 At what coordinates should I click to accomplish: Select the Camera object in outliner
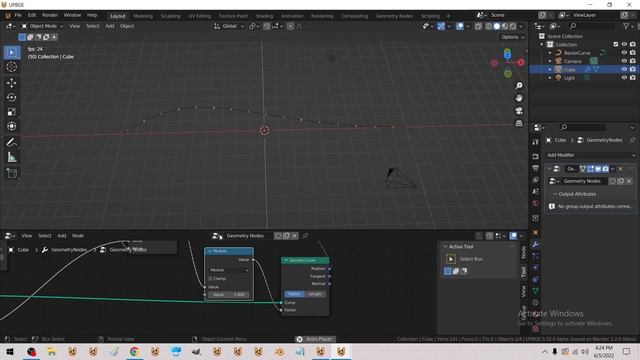coord(572,61)
